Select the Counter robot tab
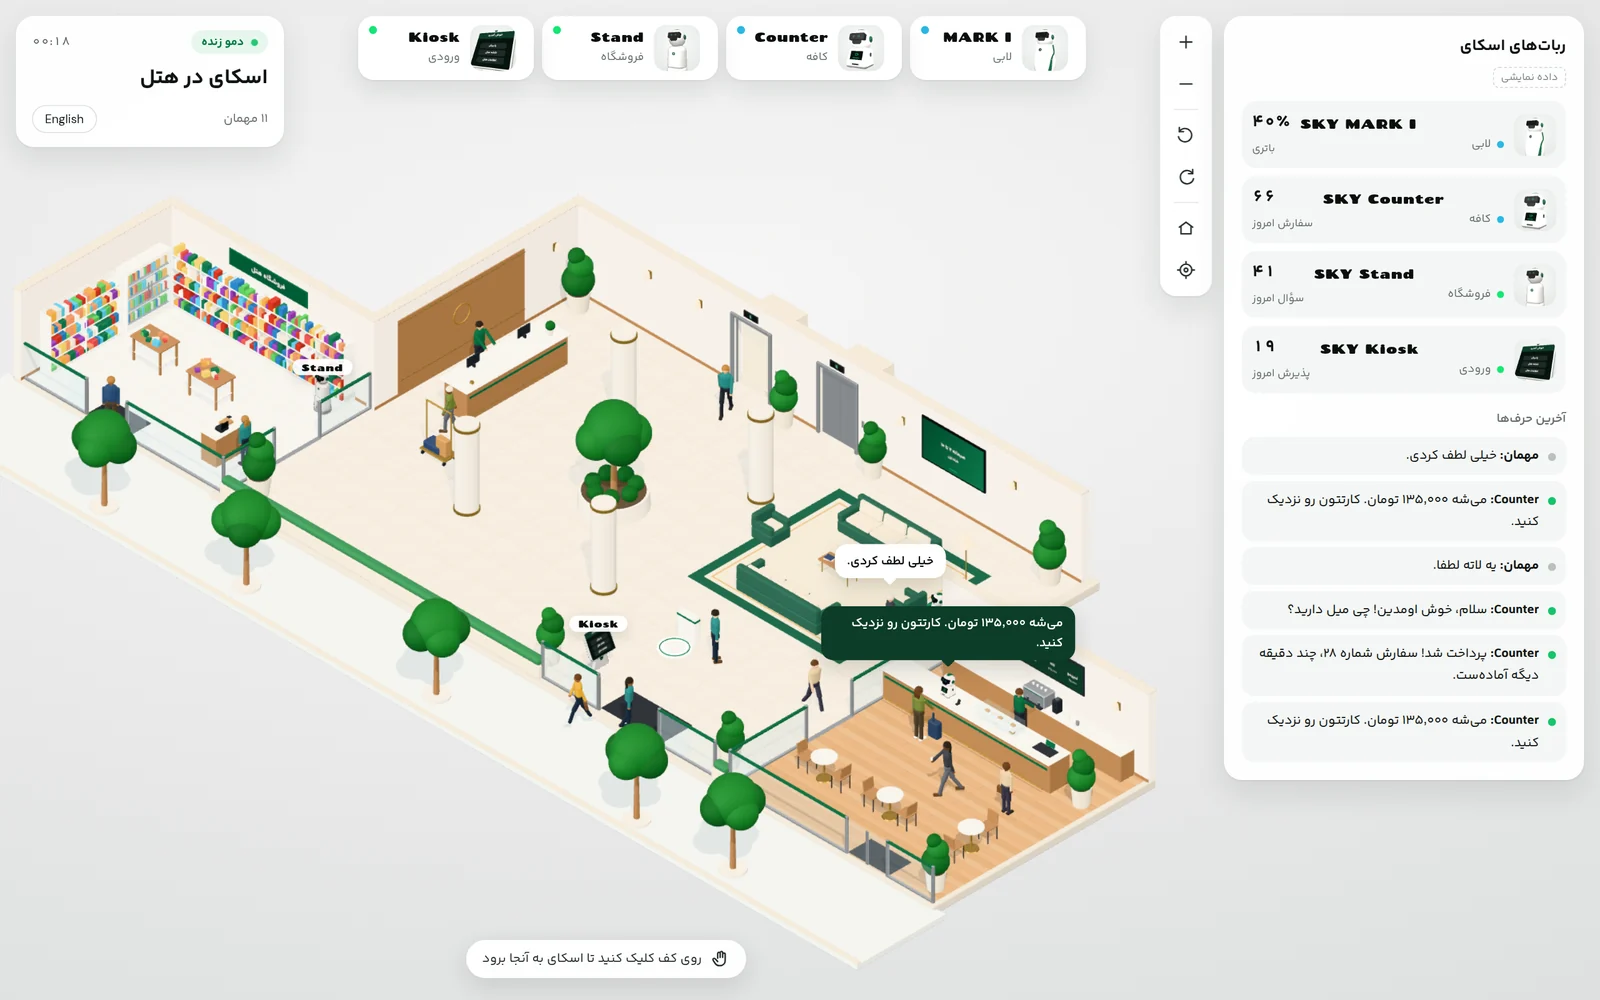The width and height of the screenshot is (1600, 1000). 814,48
